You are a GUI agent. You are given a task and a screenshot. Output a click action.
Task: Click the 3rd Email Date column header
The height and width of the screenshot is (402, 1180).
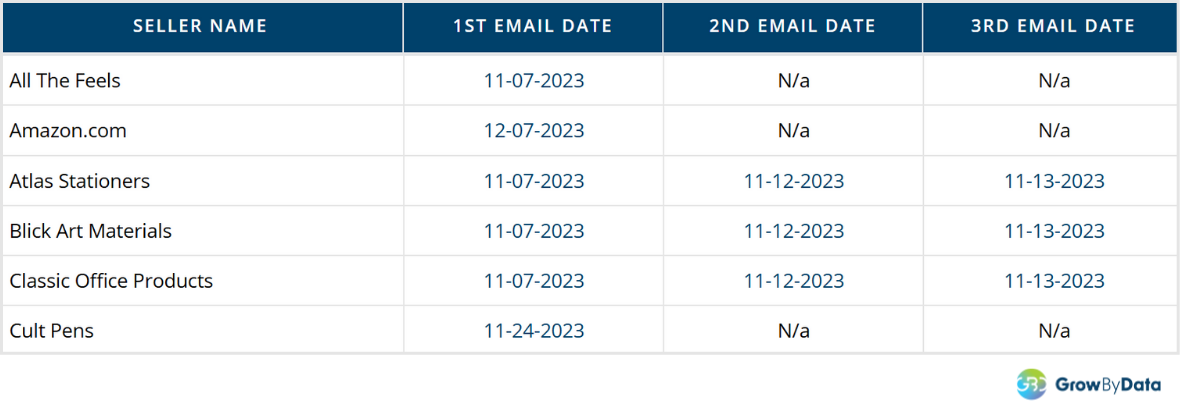[x=1053, y=26]
